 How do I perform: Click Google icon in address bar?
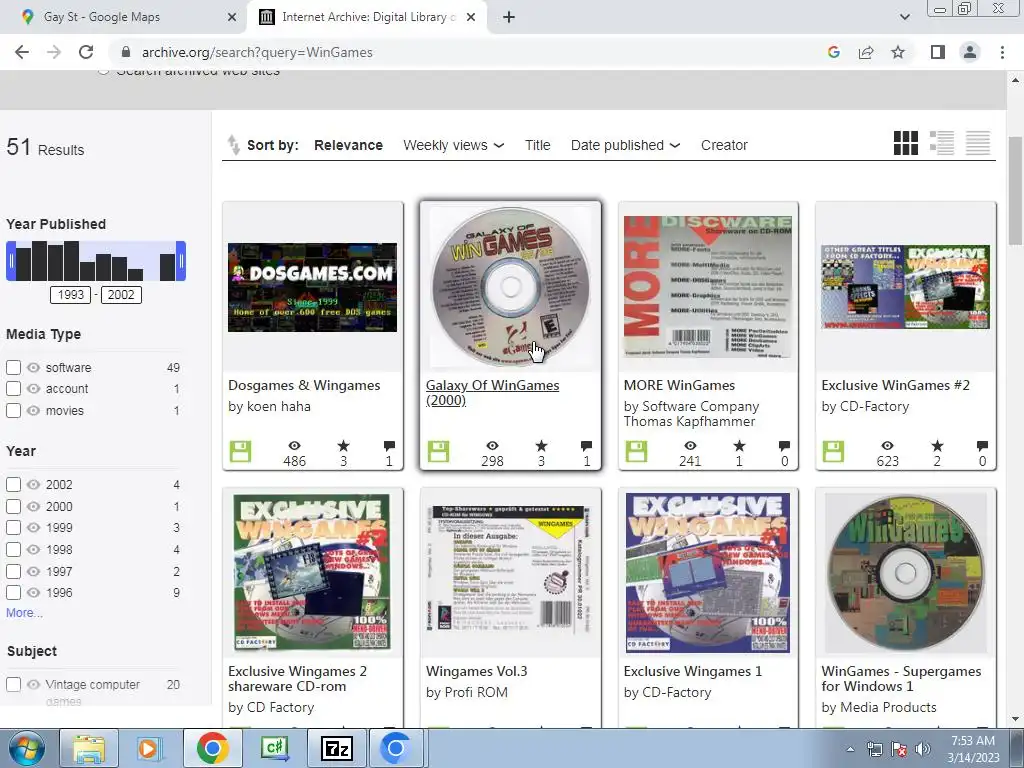click(833, 52)
